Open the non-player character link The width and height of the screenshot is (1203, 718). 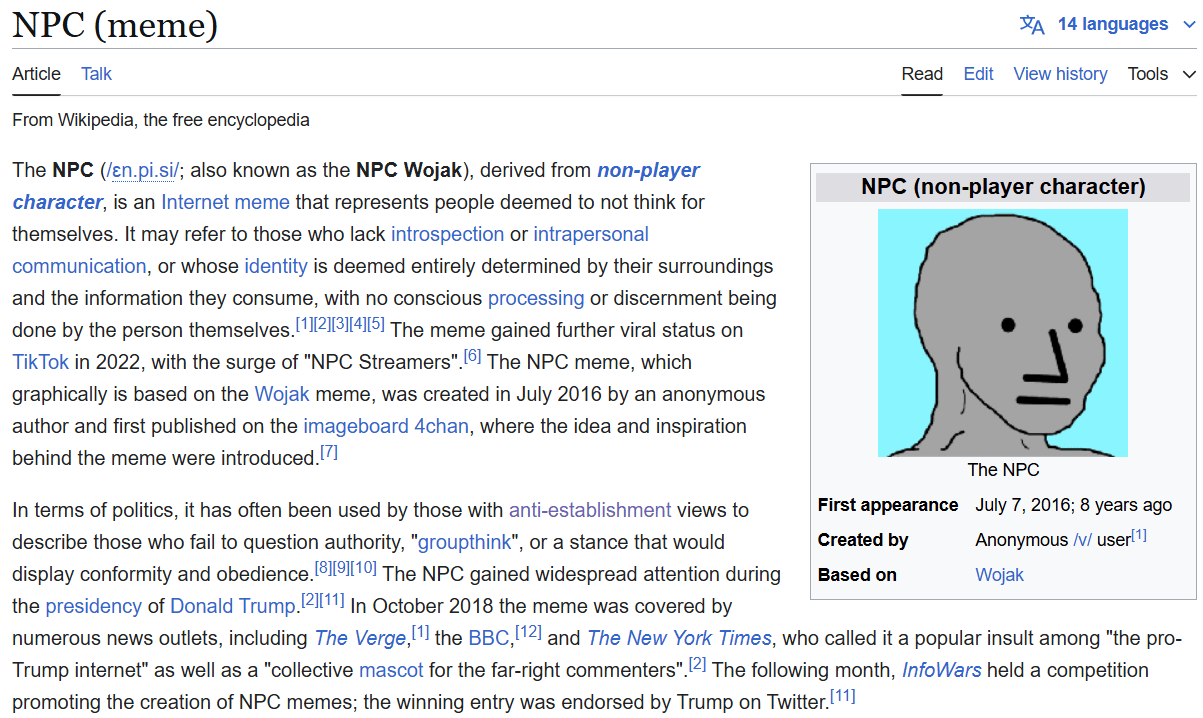(x=648, y=170)
